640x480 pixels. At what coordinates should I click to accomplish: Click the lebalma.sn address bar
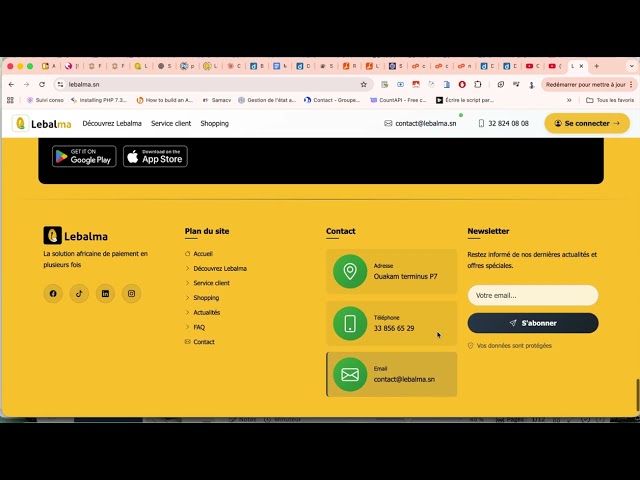point(212,84)
